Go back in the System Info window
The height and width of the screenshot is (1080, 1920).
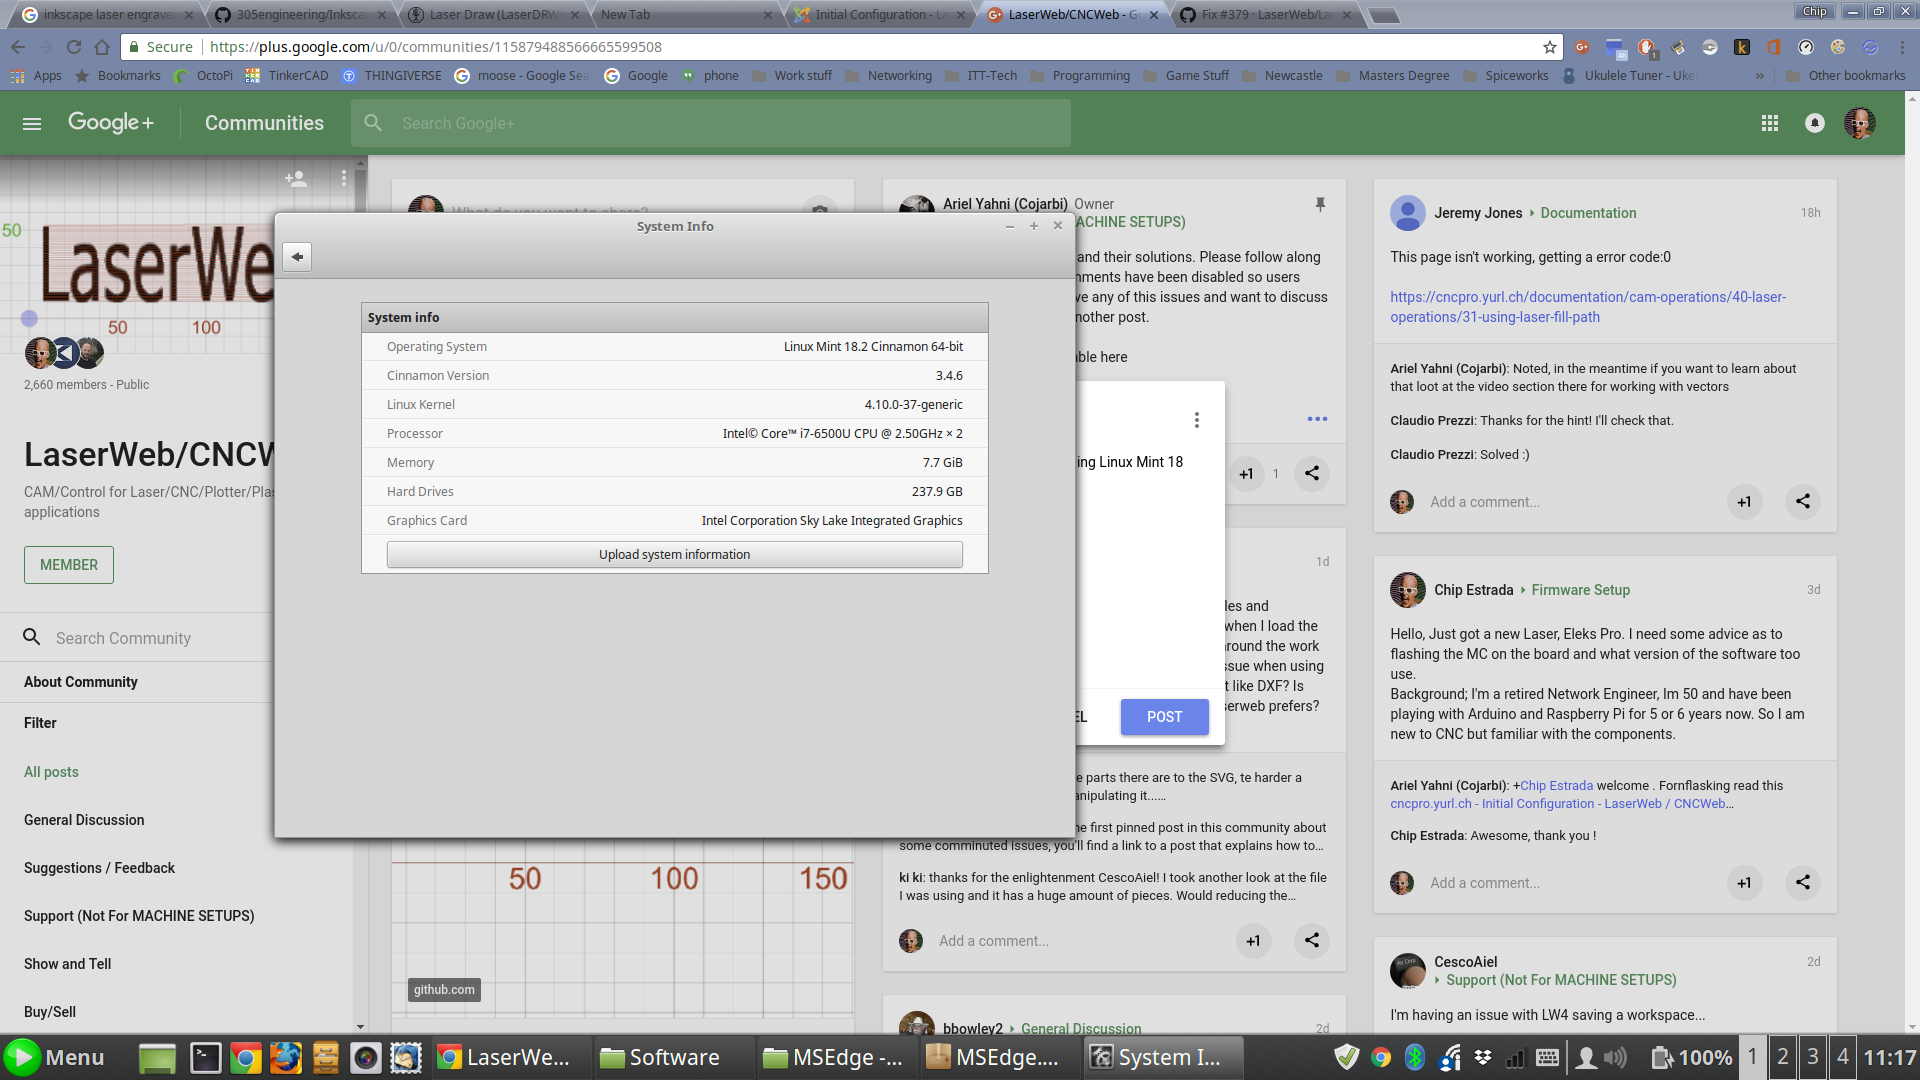click(297, 256)
